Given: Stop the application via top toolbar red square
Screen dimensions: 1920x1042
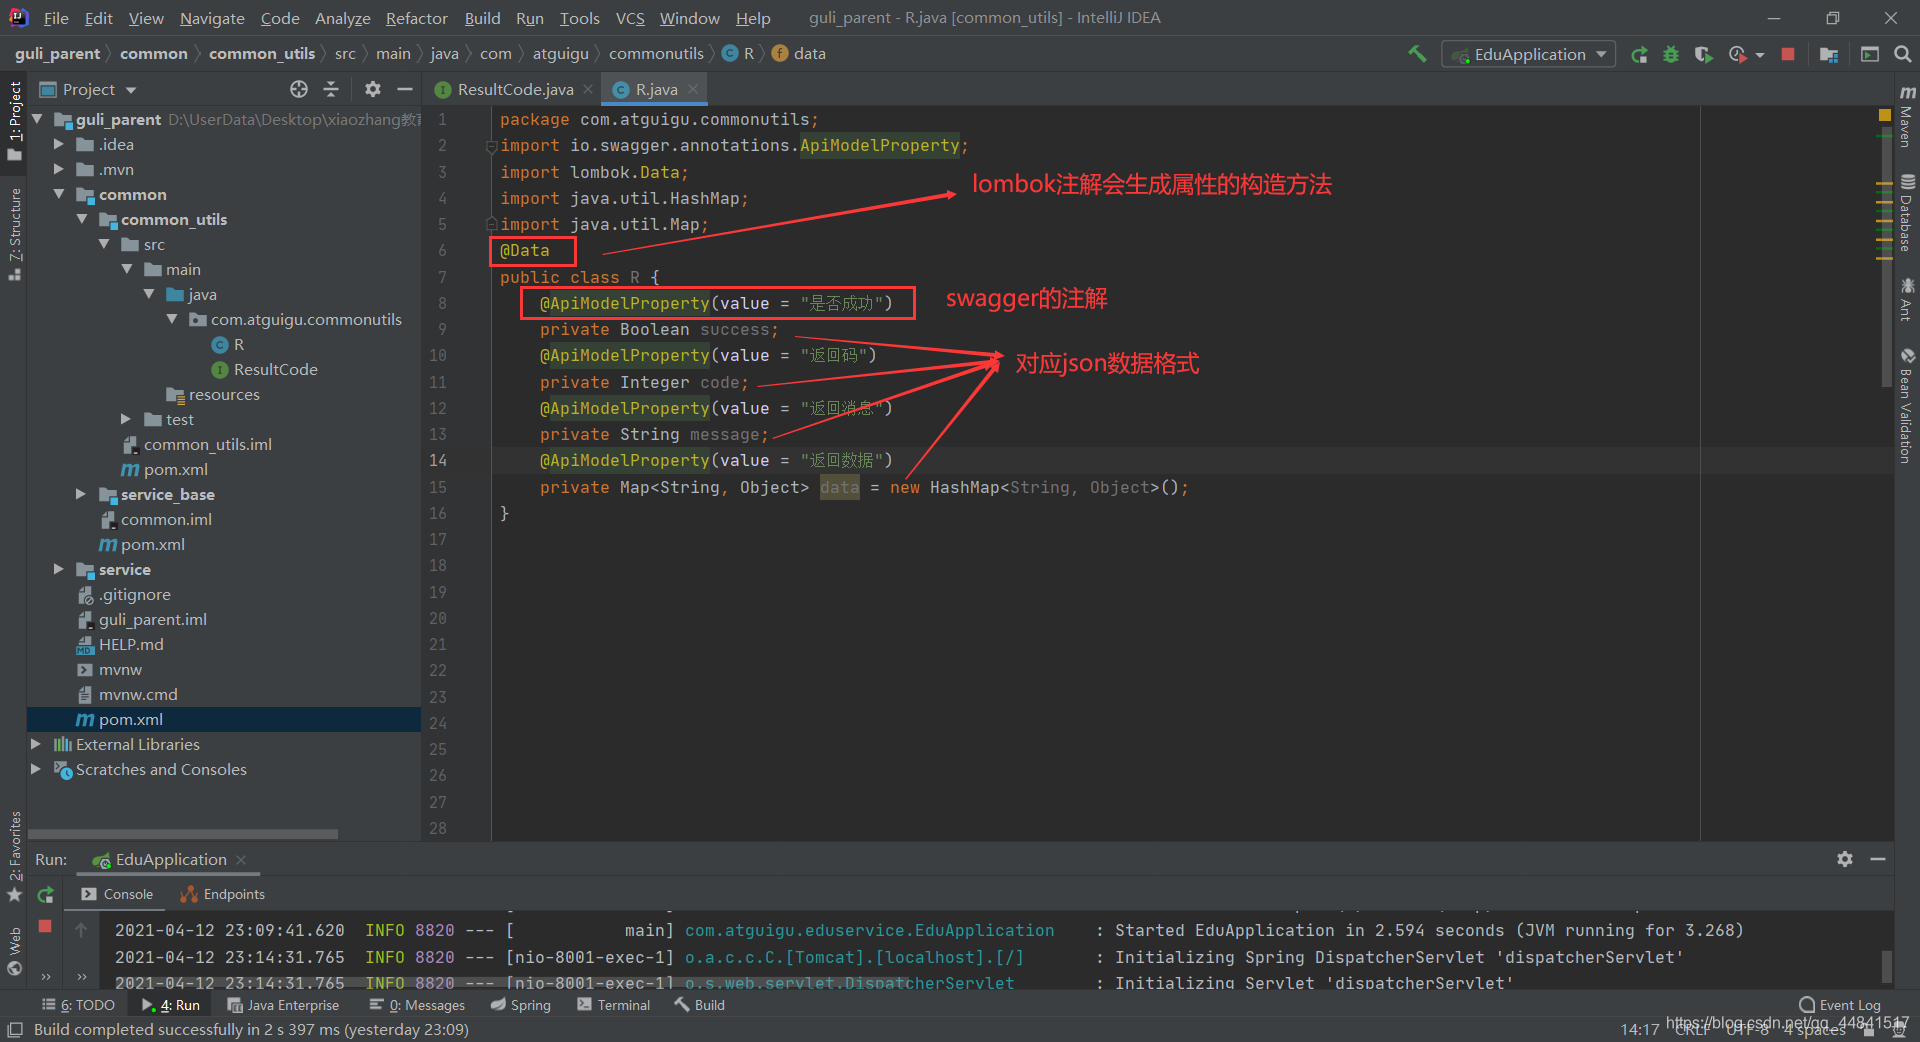Looking at the screenshot, I should click(x=1788, y=54).
